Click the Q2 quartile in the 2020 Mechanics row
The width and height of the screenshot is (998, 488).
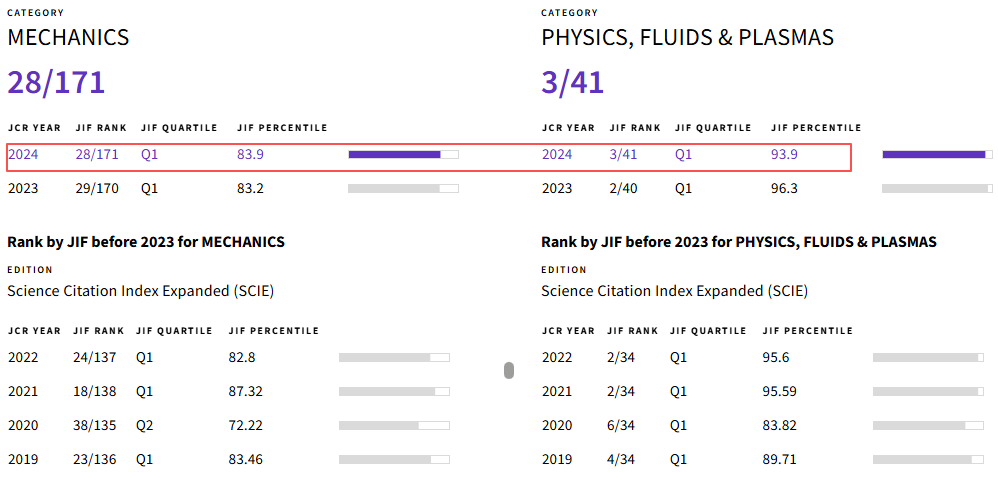click(x=145, y=425)
